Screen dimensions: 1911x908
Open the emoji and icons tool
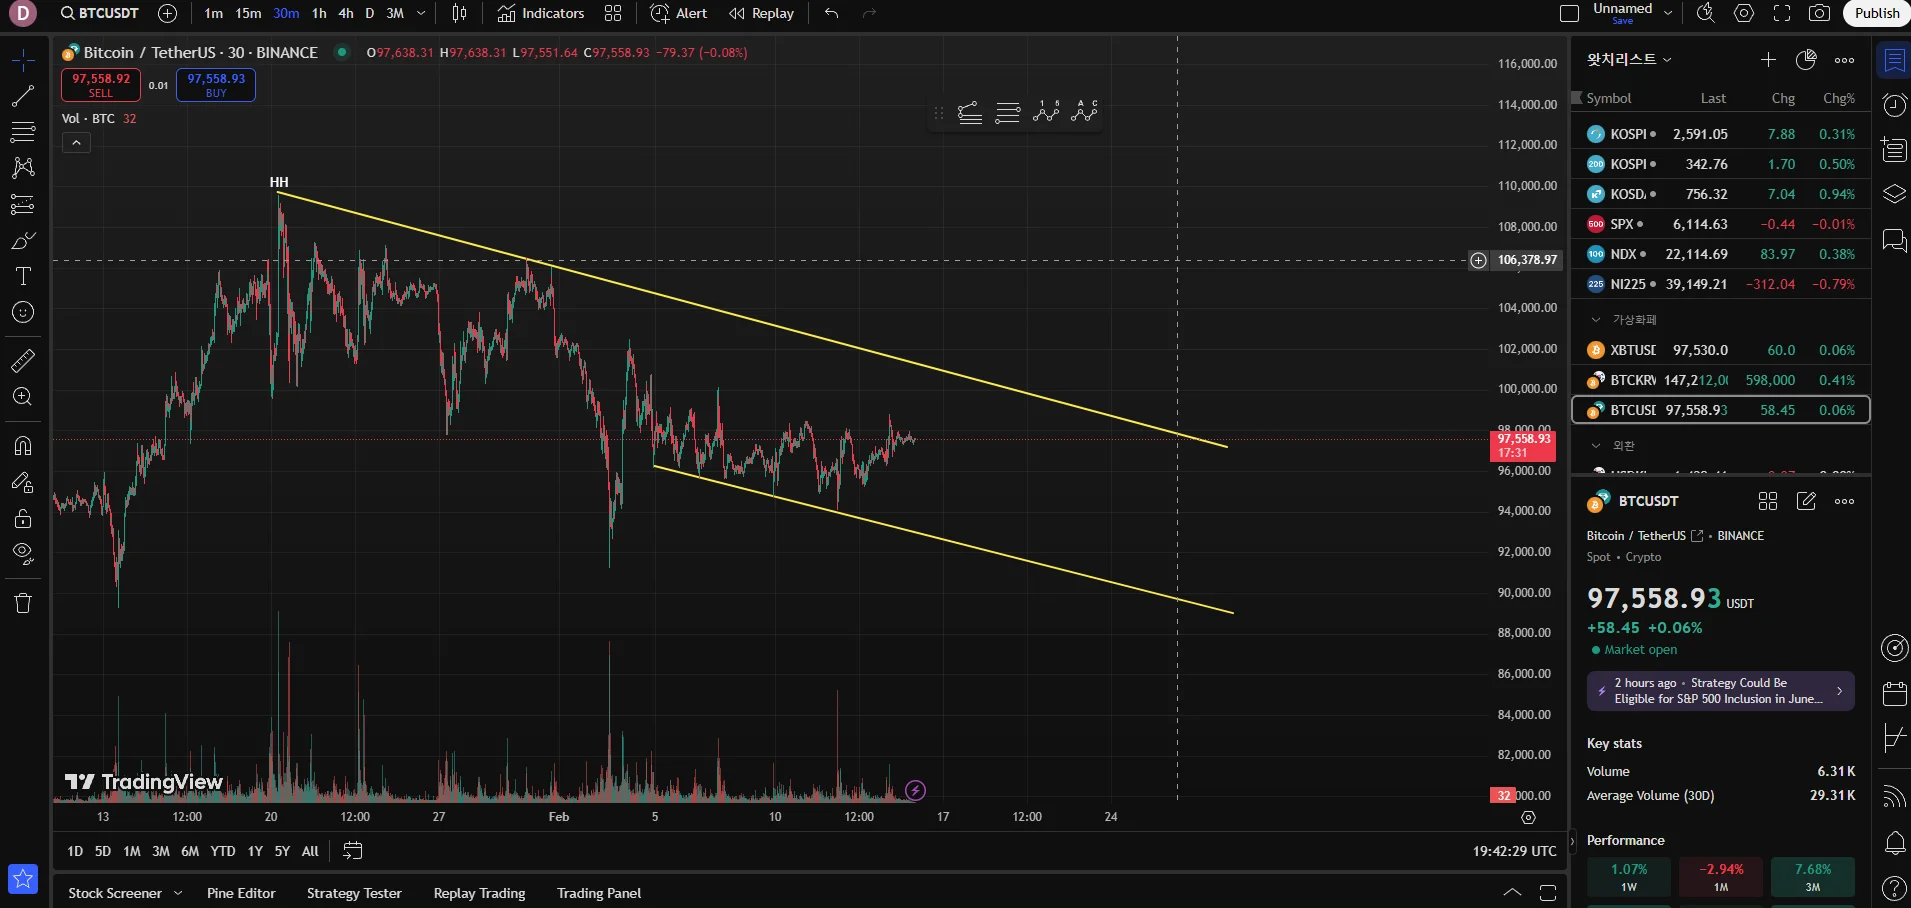click(23, 313)
